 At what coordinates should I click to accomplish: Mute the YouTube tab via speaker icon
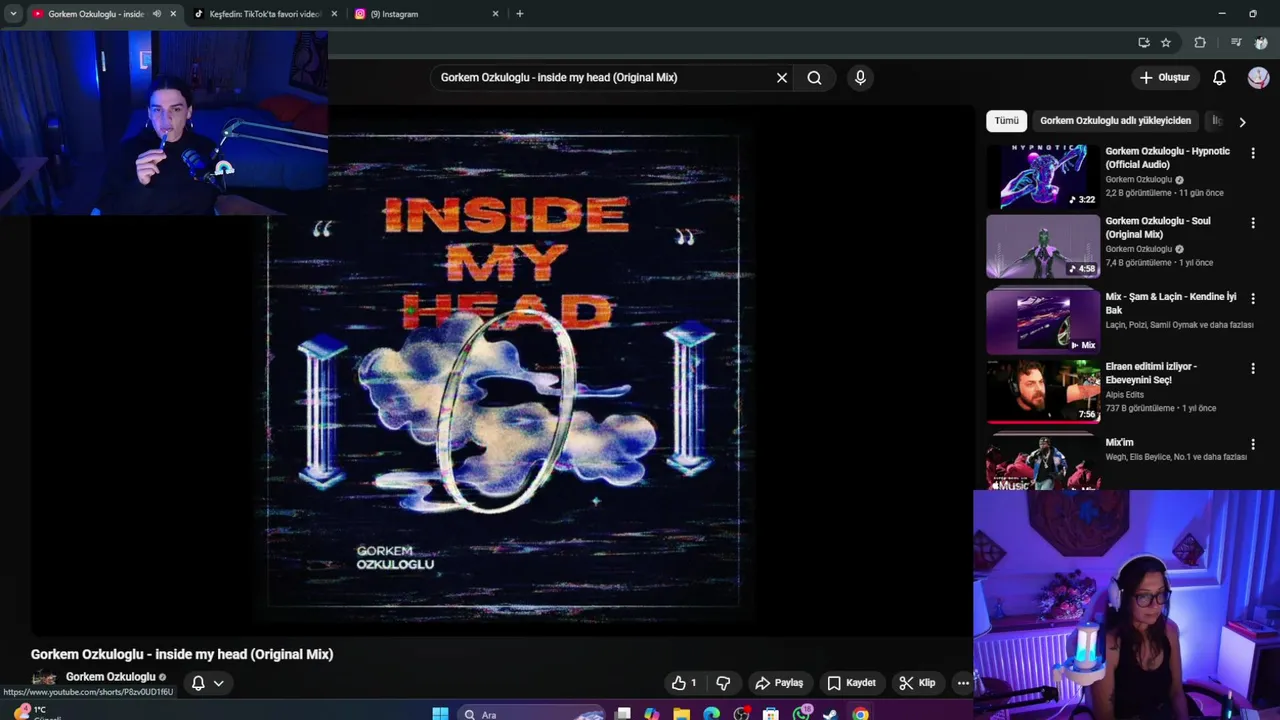pyautogui.click(x=156, y=14)
